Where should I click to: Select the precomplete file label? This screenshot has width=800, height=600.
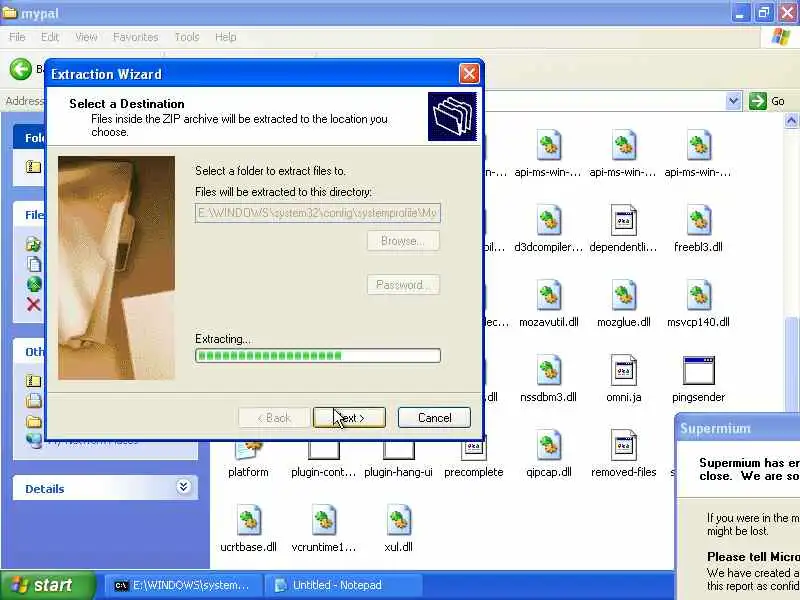[473, 472]
